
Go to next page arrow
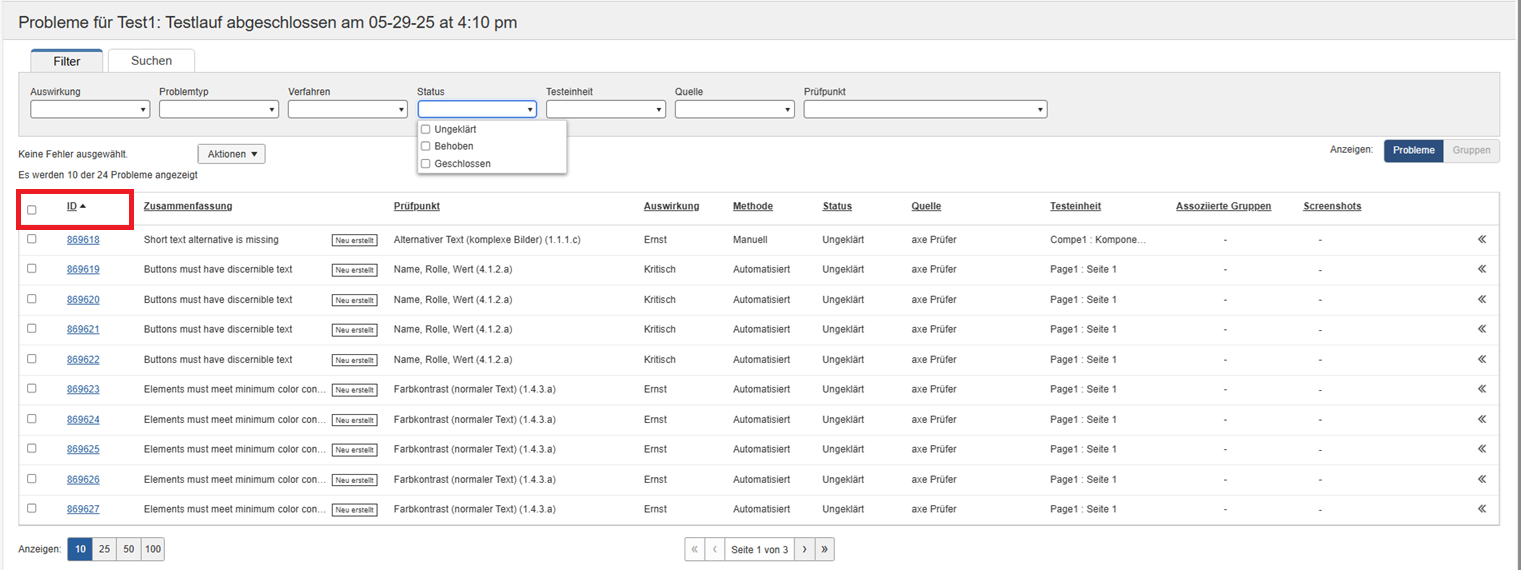tap(804, 550)
